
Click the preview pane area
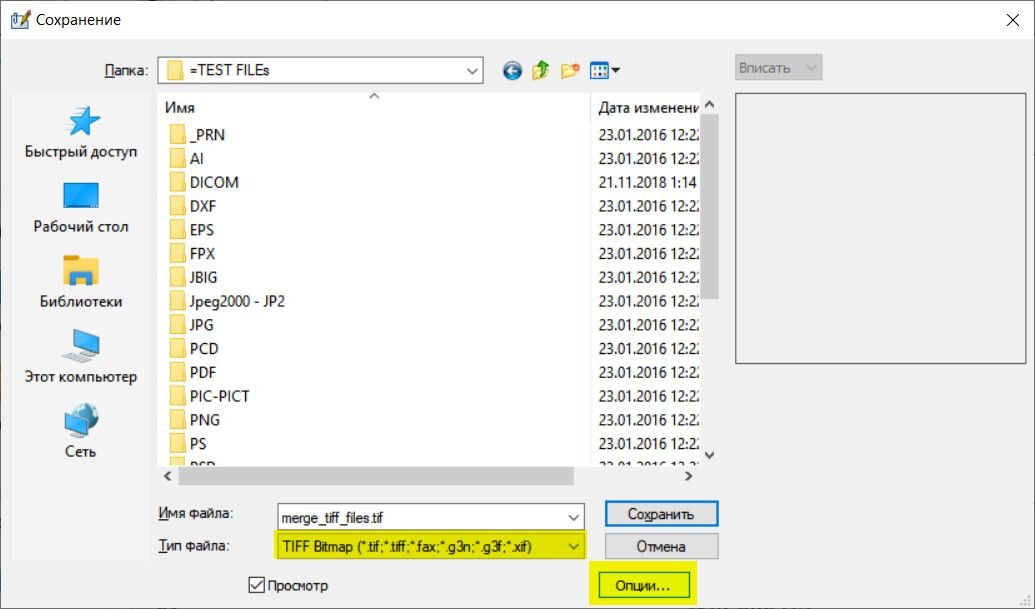pyautogui.click(x=881, y=228)
